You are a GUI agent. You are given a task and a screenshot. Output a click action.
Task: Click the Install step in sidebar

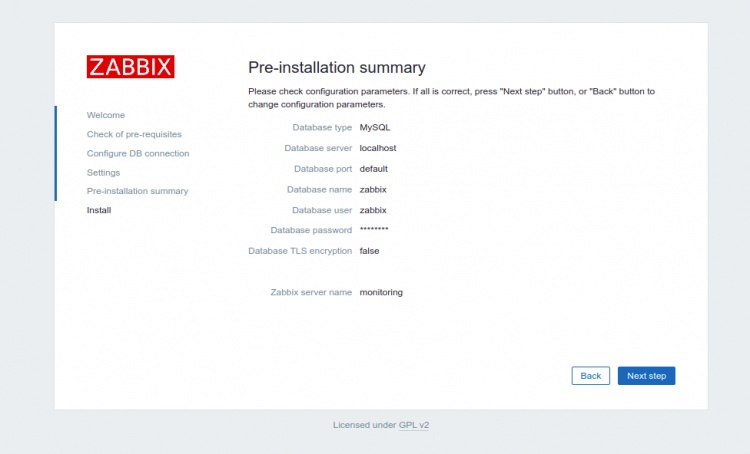pyautogui.click(x=99, y=210)
